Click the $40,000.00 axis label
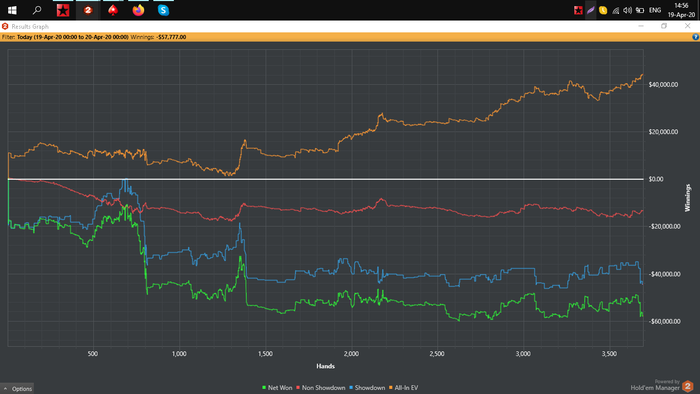The image size is (700, 394). point(663,84)
